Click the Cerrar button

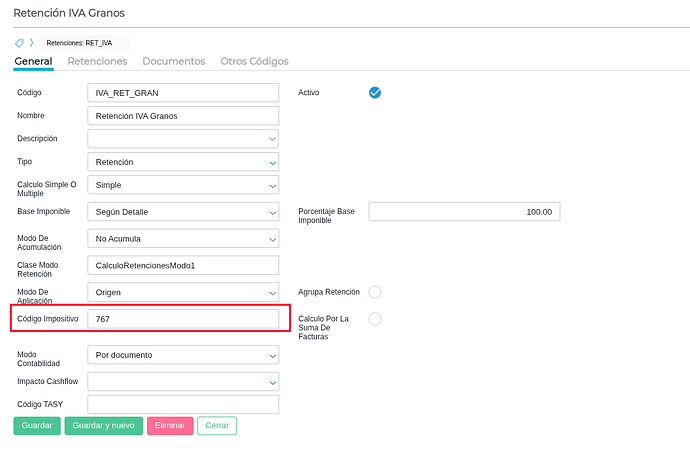tap(217, 425)
